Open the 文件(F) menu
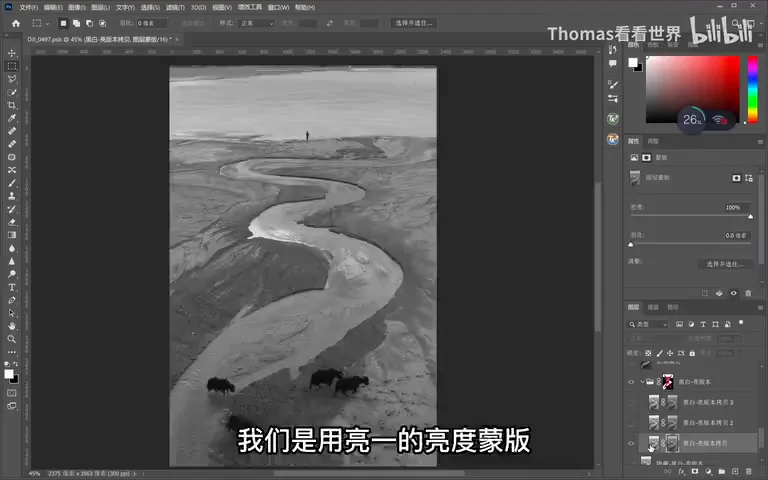 (x=28, y=7)
